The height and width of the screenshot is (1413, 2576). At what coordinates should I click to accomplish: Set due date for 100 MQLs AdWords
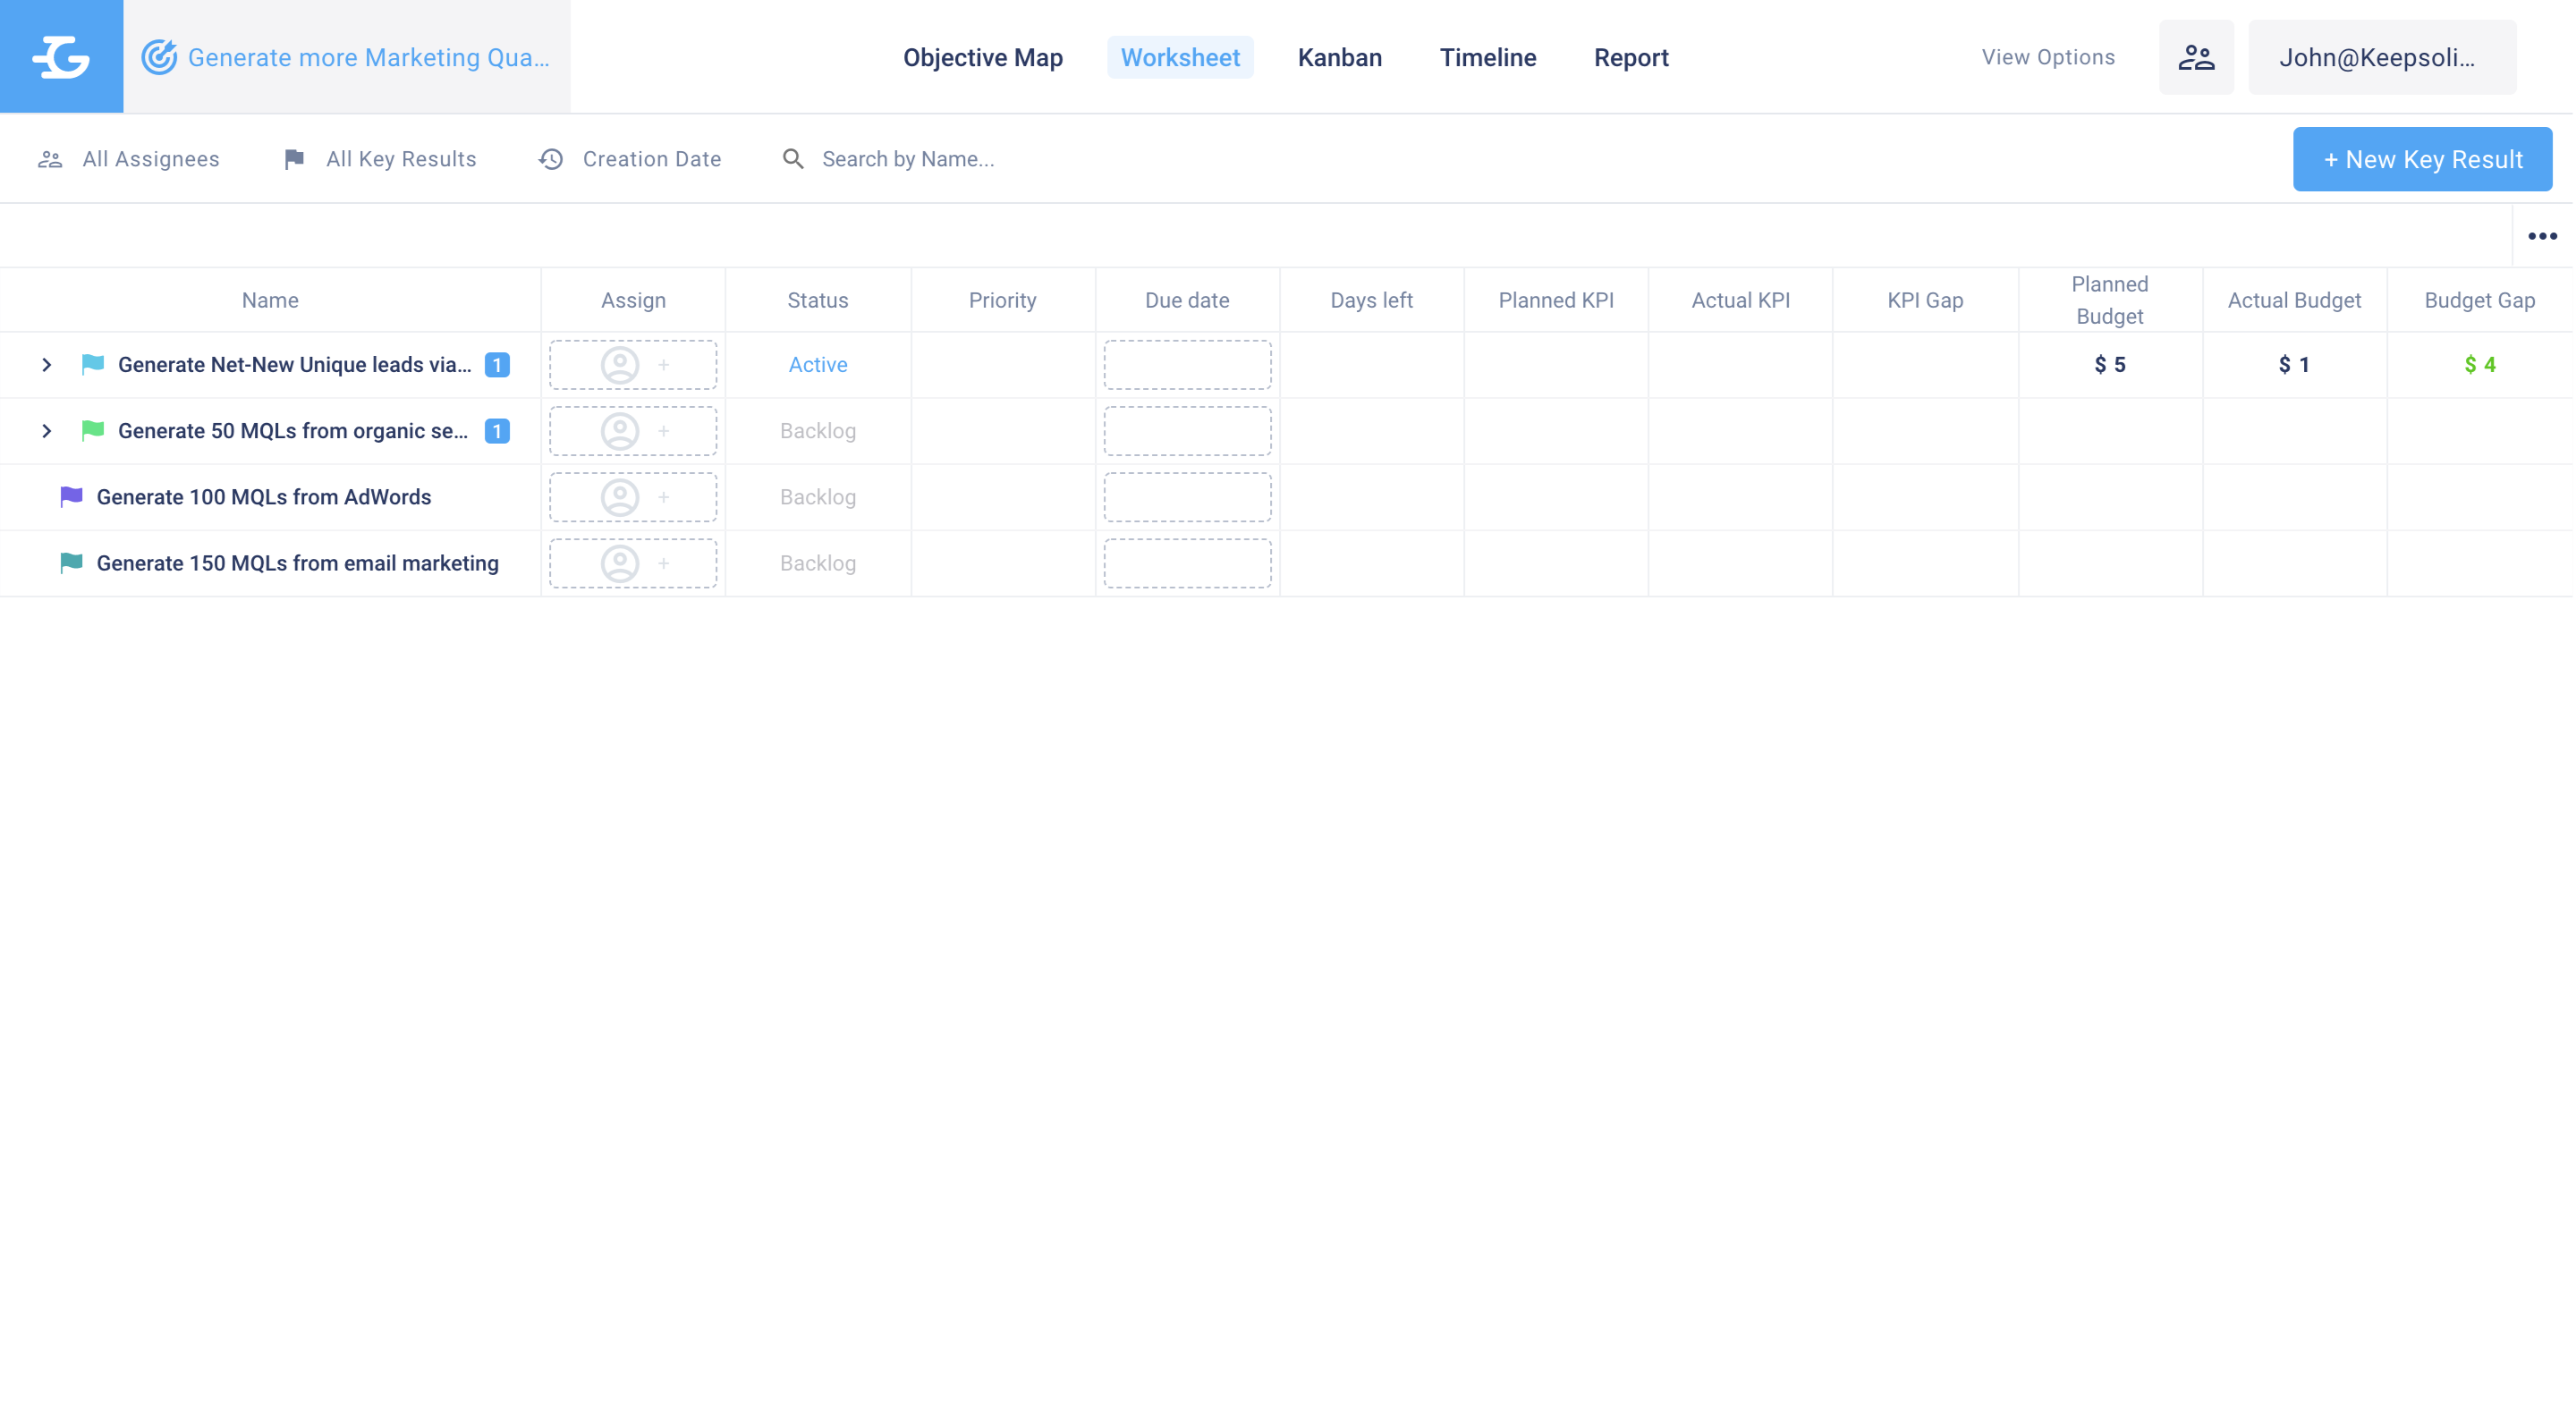(1187, 497)
